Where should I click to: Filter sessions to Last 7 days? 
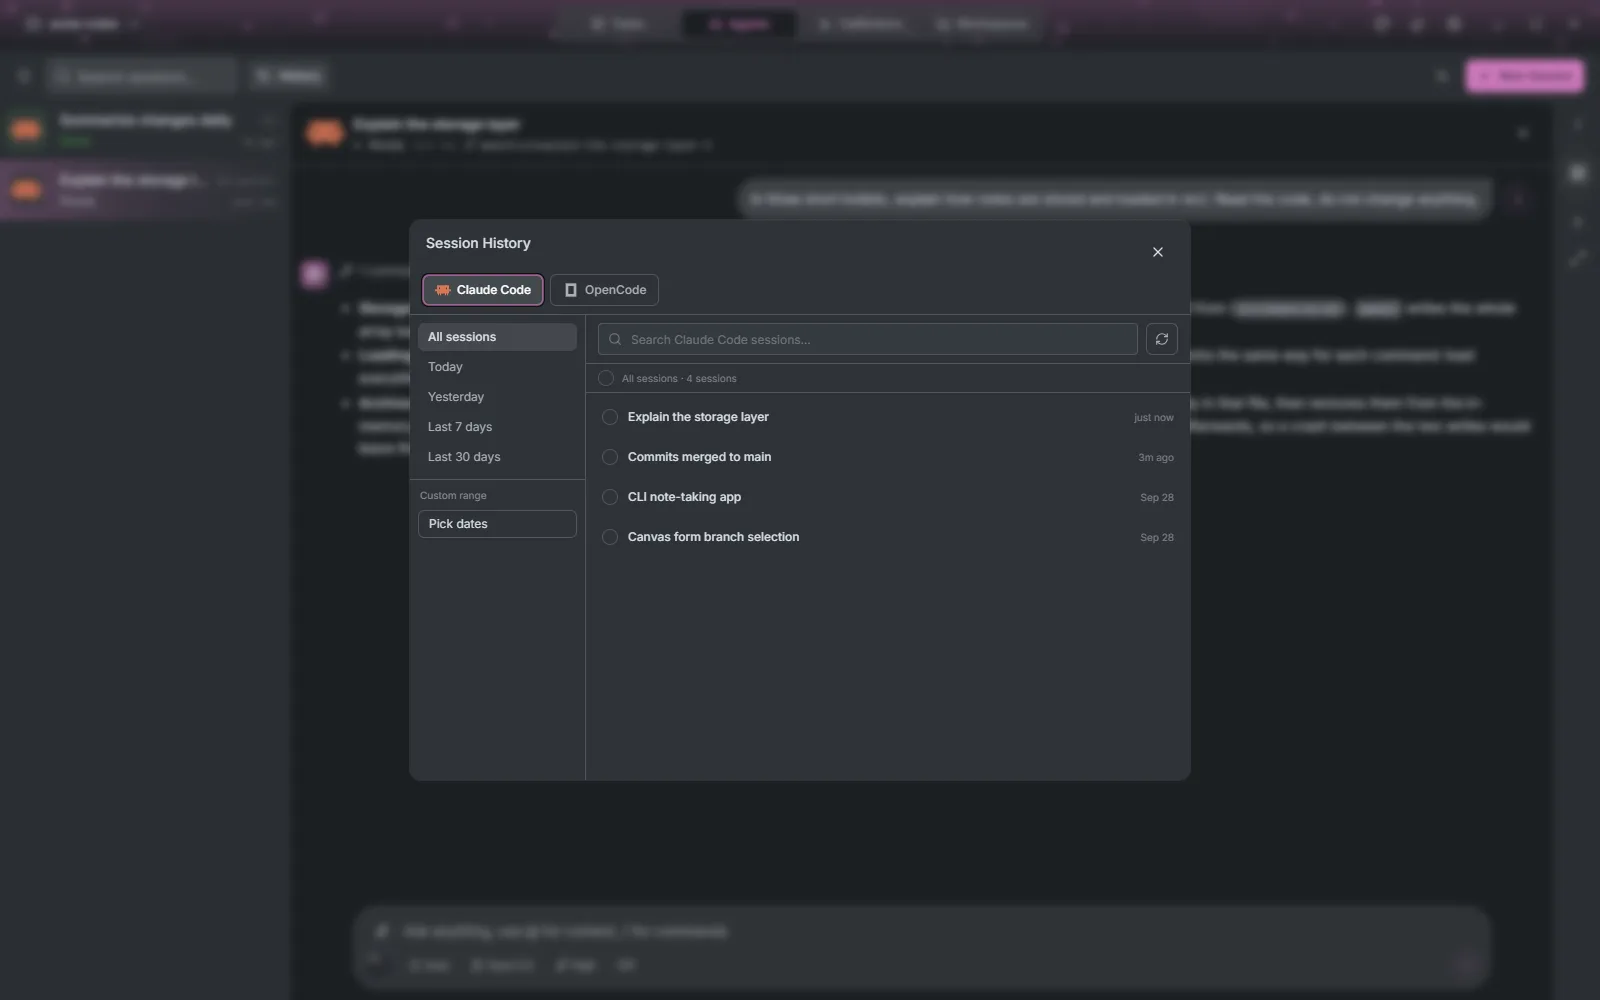497,427
